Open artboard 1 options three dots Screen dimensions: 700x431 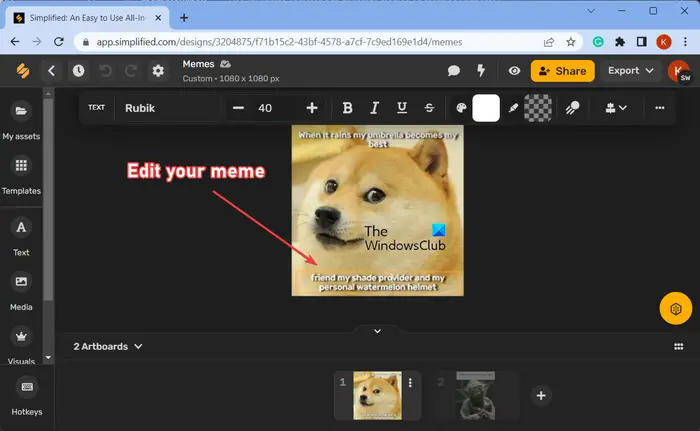(410, 383)
